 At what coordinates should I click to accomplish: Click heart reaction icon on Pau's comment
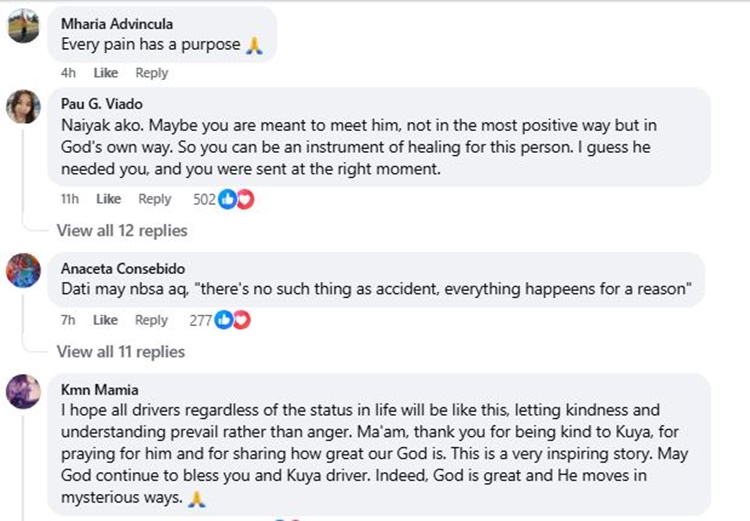tap(245, 199)
